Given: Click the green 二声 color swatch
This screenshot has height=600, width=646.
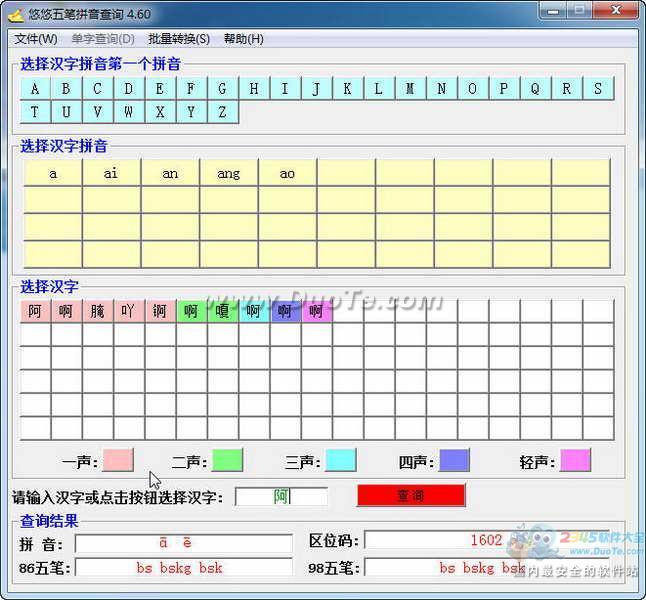Looking at the screenshot, I should 227,460.
